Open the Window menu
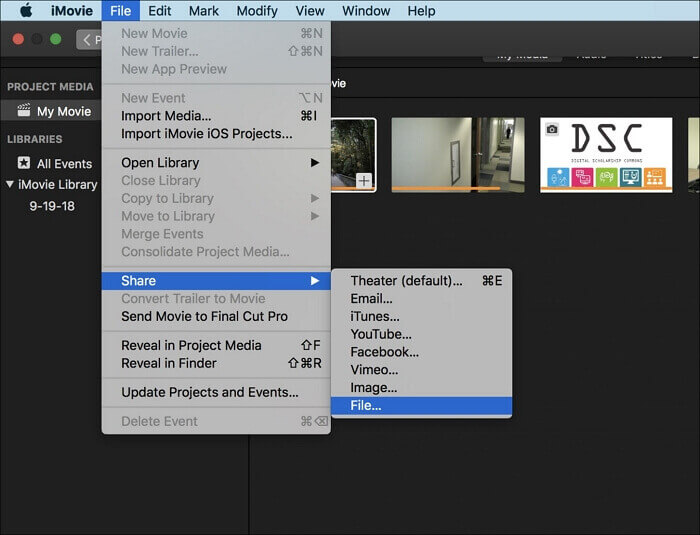 pos(366,11)
